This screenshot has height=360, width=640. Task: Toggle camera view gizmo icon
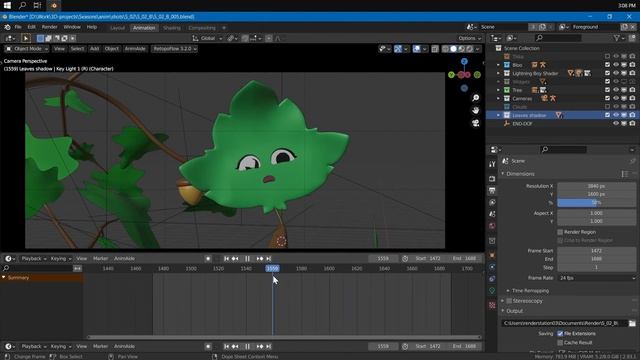click(476, 123)
